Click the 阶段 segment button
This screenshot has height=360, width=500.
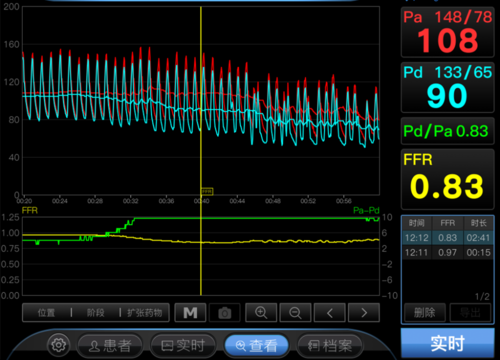click(95, 313)
